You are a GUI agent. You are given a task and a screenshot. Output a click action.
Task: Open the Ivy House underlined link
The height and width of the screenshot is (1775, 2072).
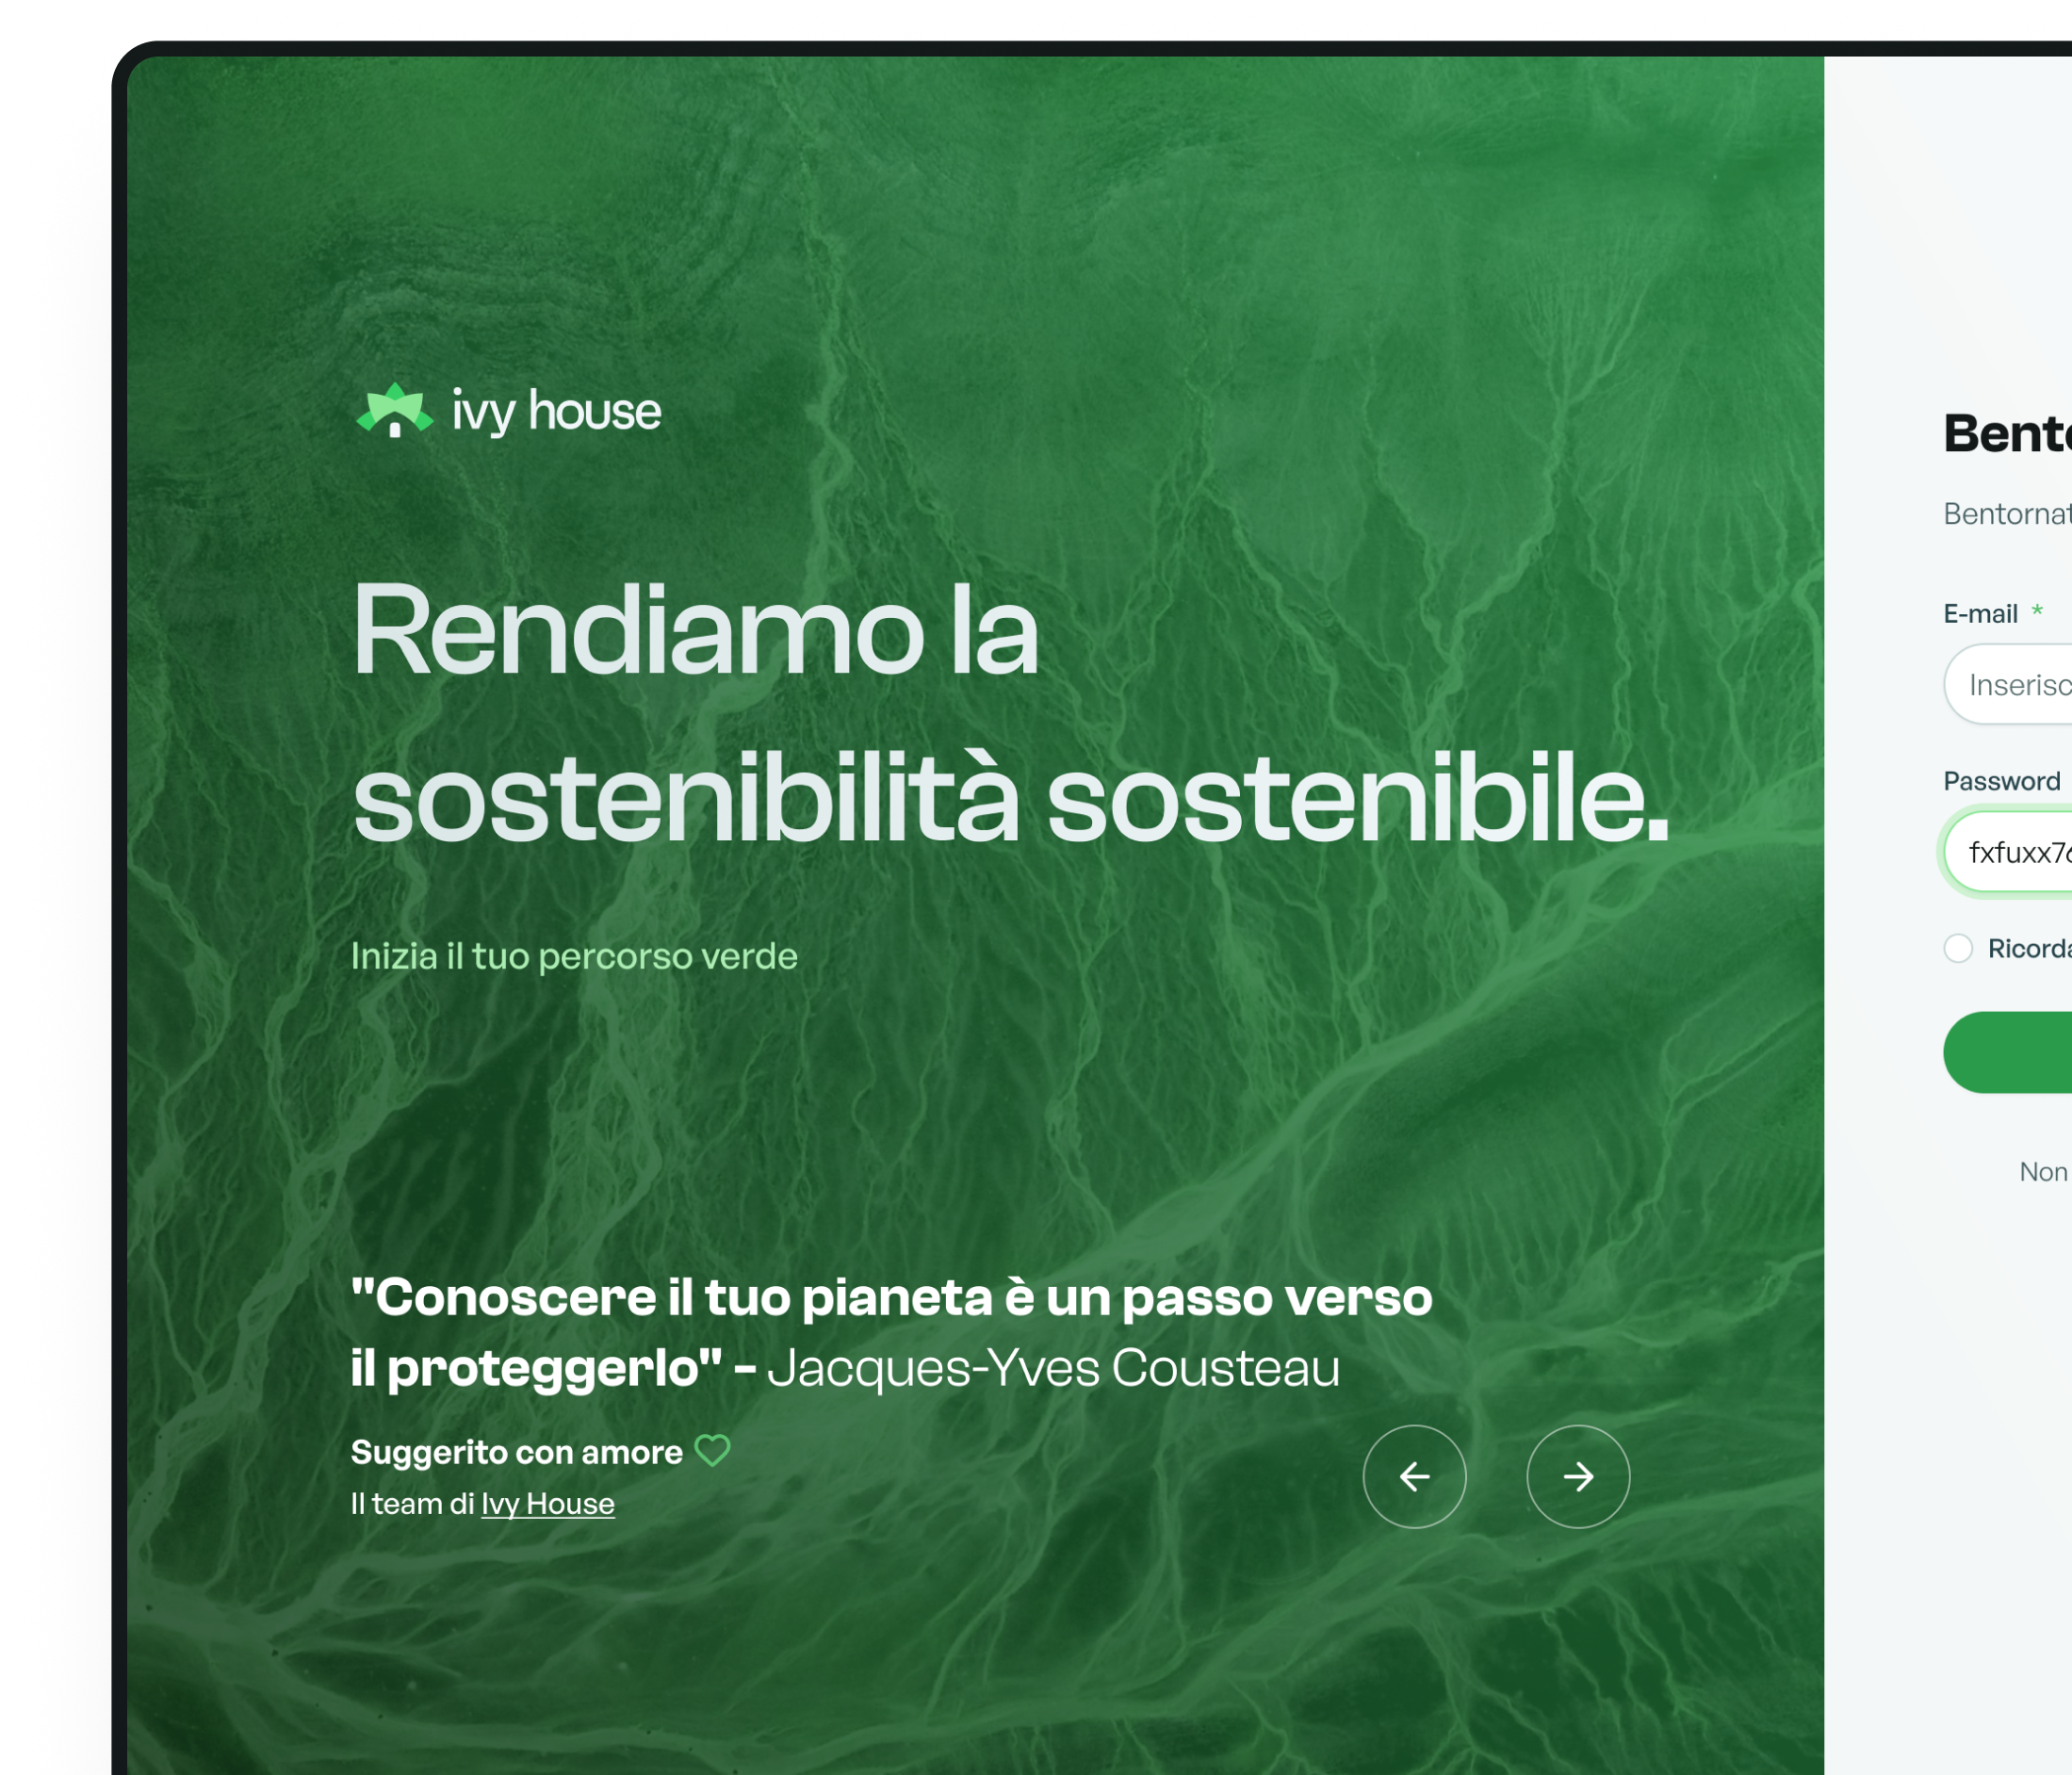pos(547,1504)
